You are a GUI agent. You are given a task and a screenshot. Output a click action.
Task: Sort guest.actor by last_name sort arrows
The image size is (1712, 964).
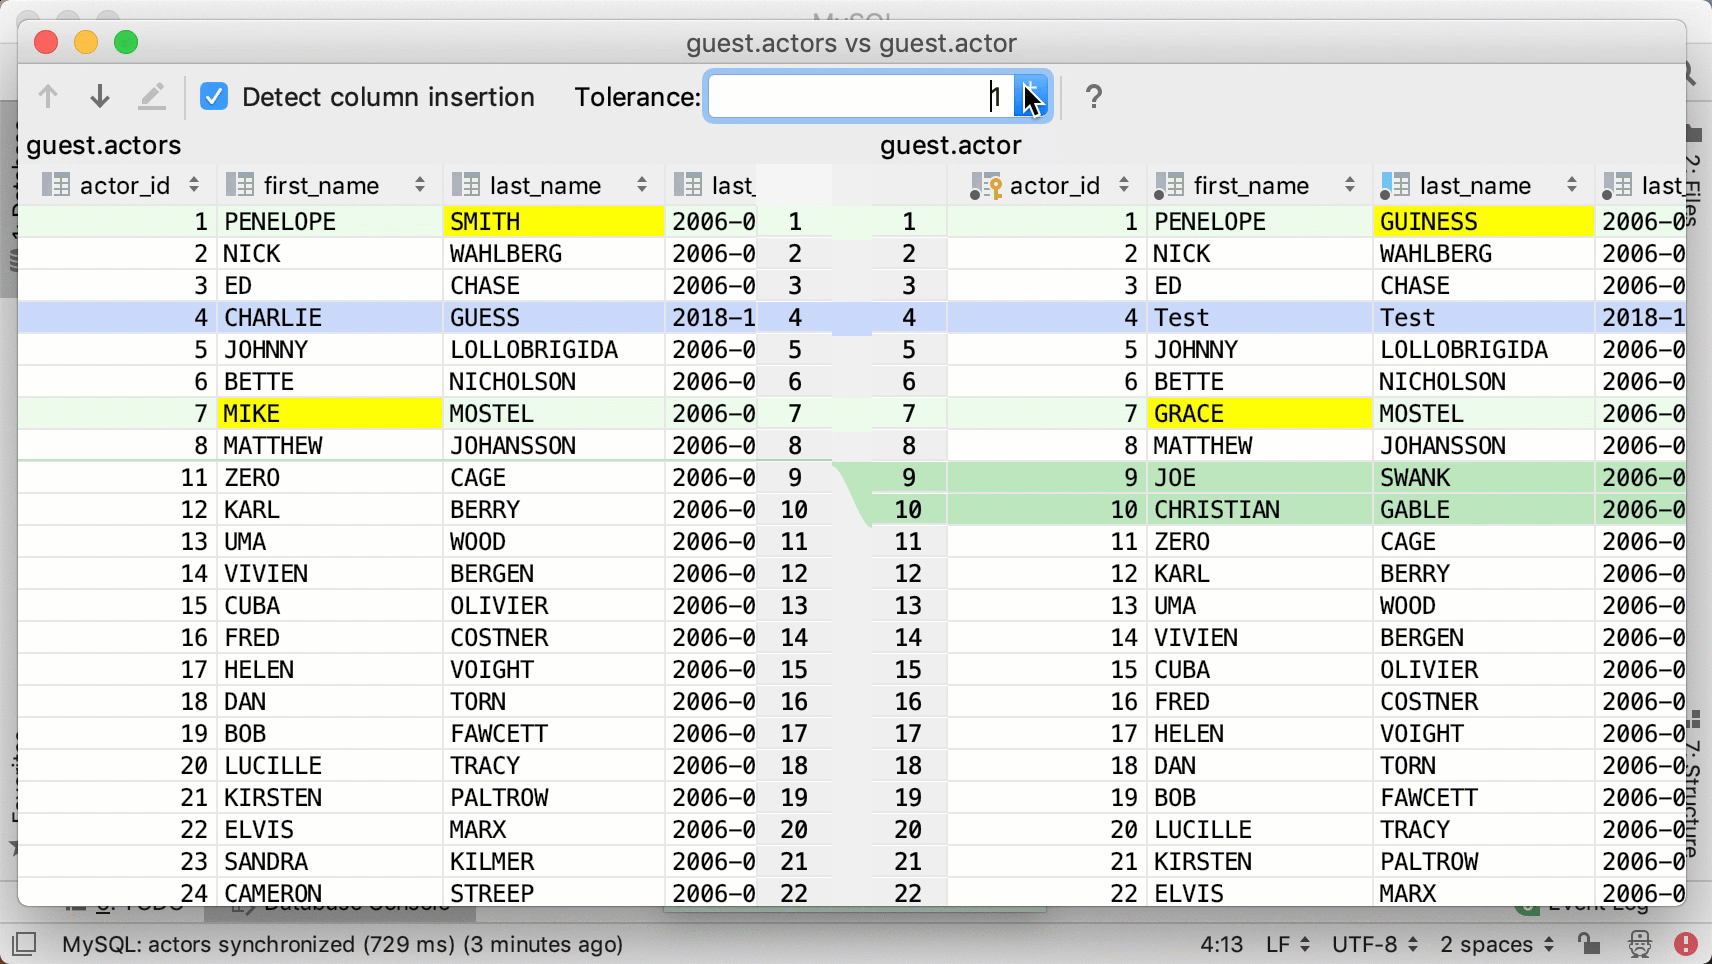pos(1572,185)
